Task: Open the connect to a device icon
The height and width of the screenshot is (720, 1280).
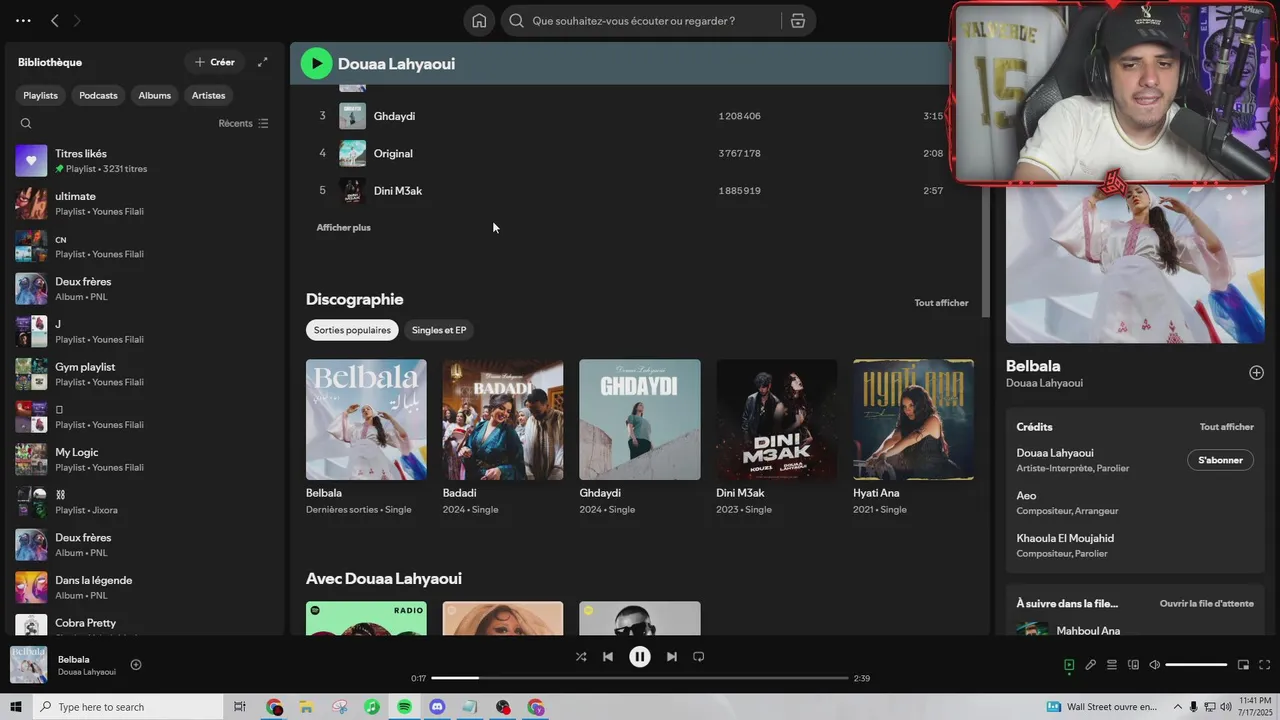Action: pos(1133,665)
